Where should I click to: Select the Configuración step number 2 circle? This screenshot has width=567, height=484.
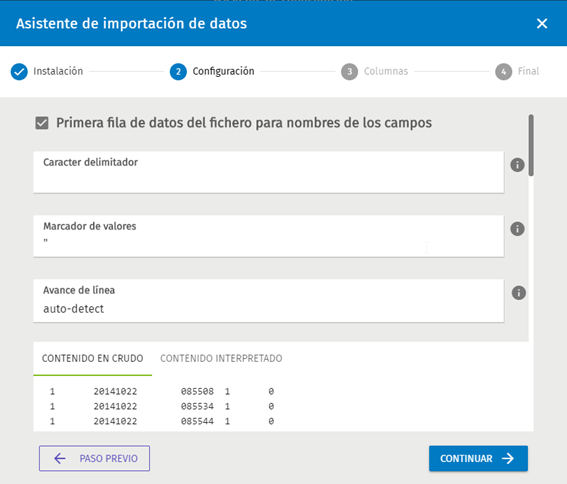tap(178, 72)
